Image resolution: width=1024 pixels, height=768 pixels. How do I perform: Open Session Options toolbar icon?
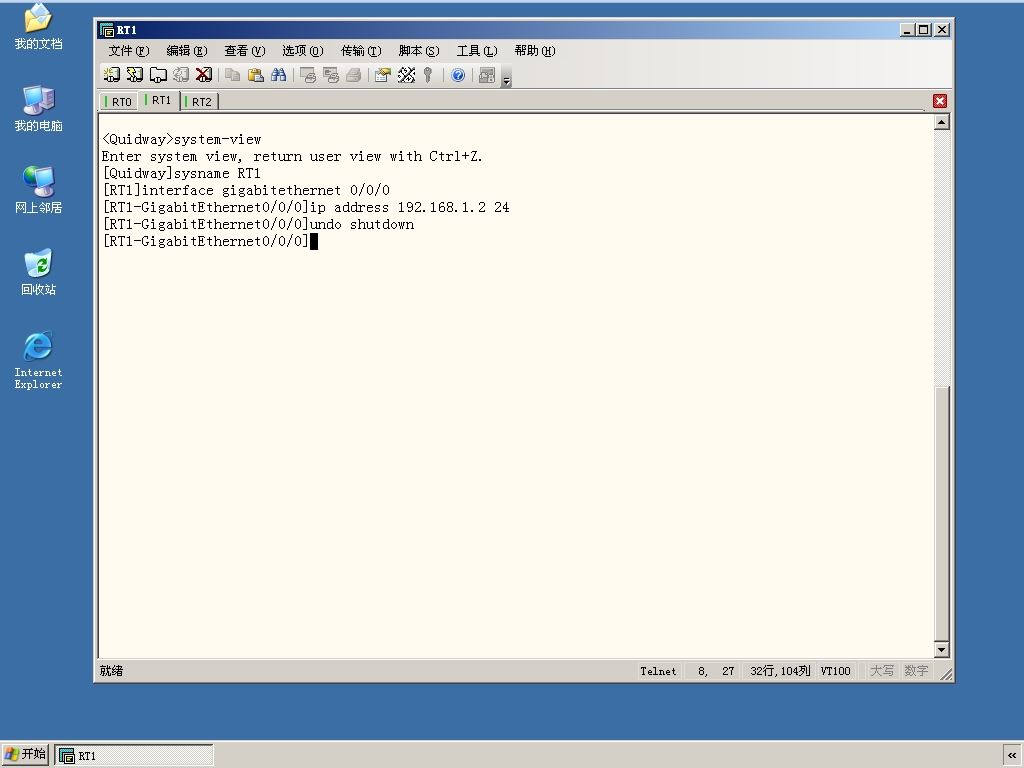click(383, 75)
